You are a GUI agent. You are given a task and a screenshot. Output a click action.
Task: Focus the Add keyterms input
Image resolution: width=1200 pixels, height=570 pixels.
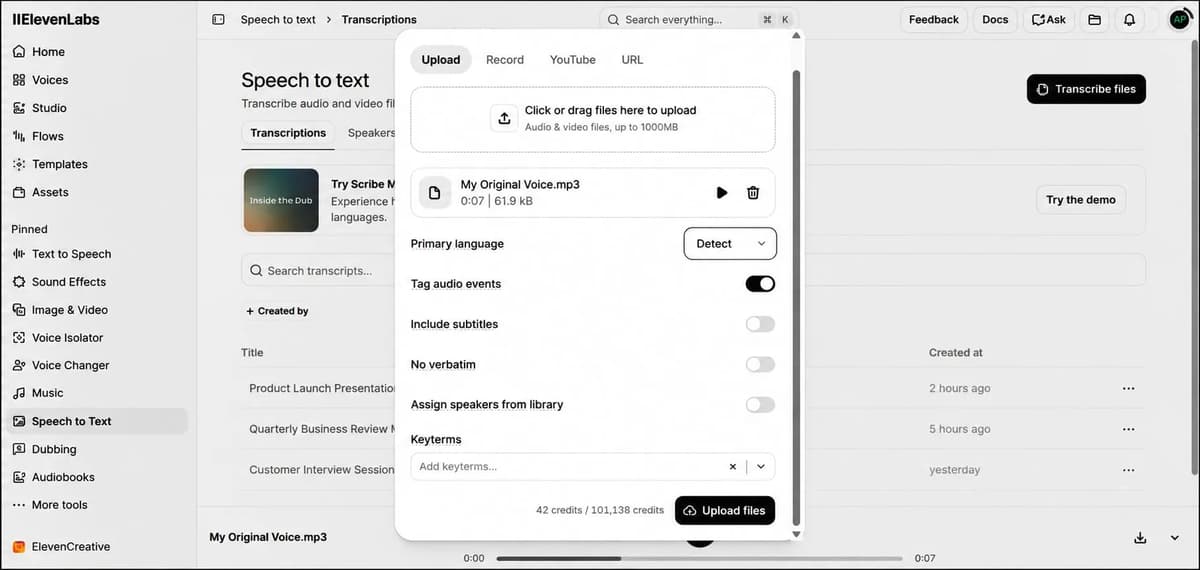point(566,466)
